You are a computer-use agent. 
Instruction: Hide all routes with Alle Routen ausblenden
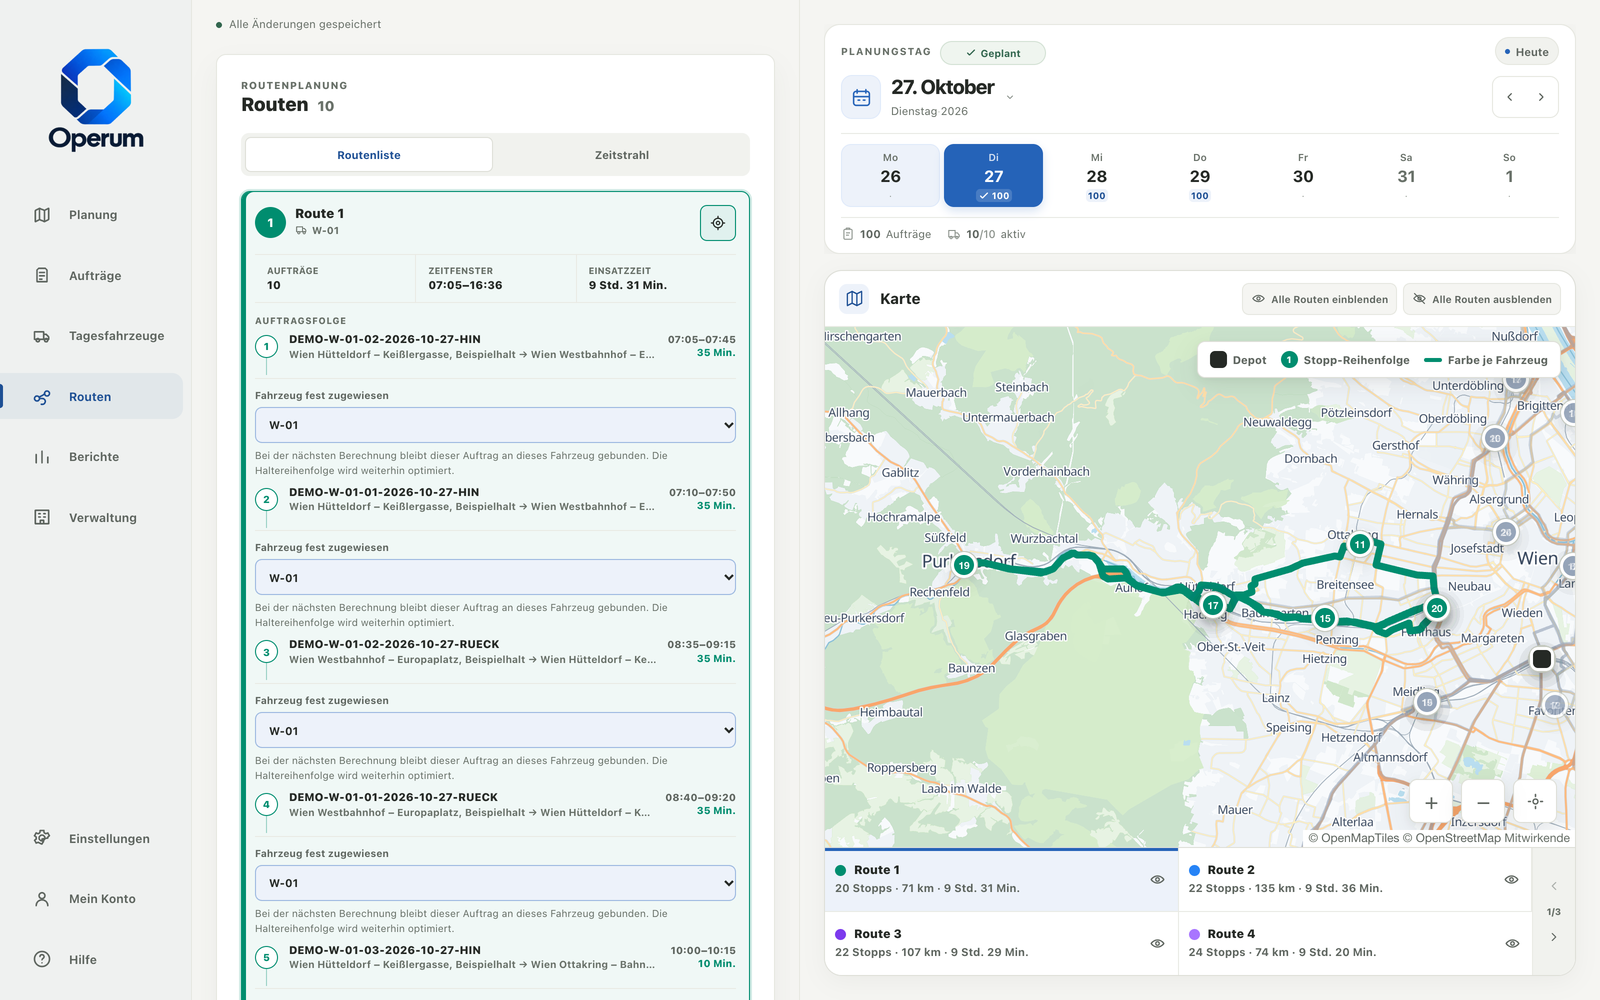coord(1482,299)
